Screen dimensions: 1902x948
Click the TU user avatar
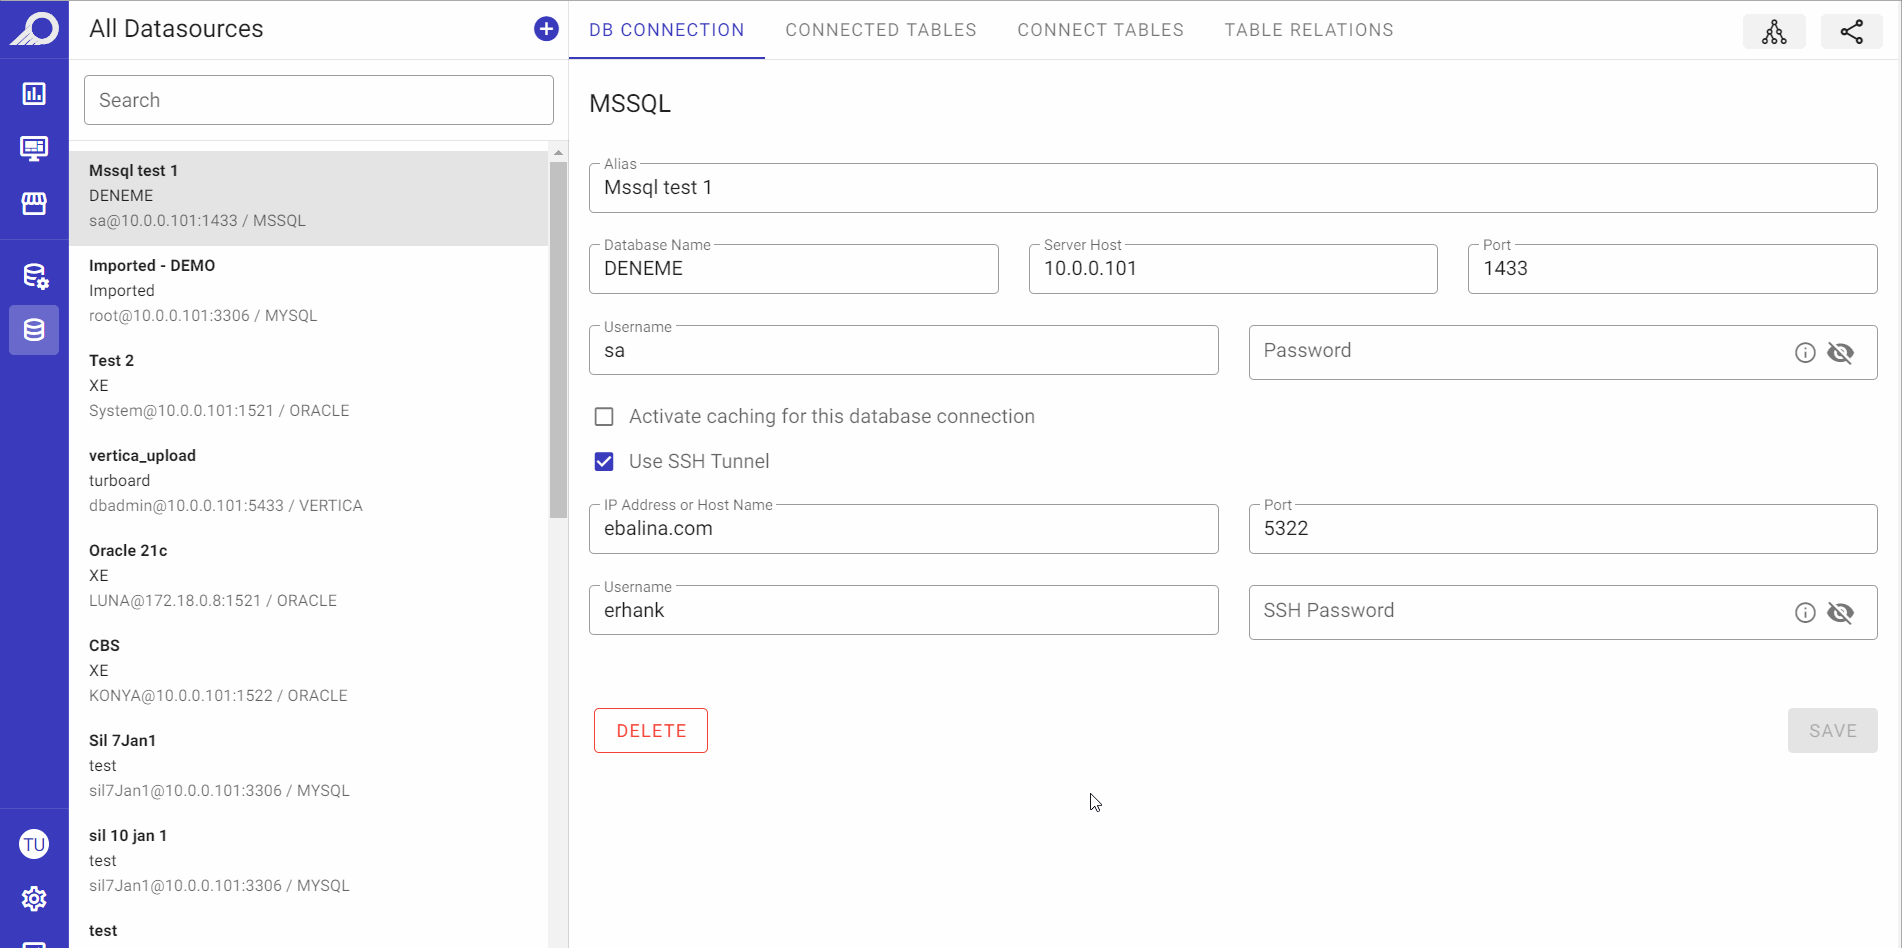34,844
